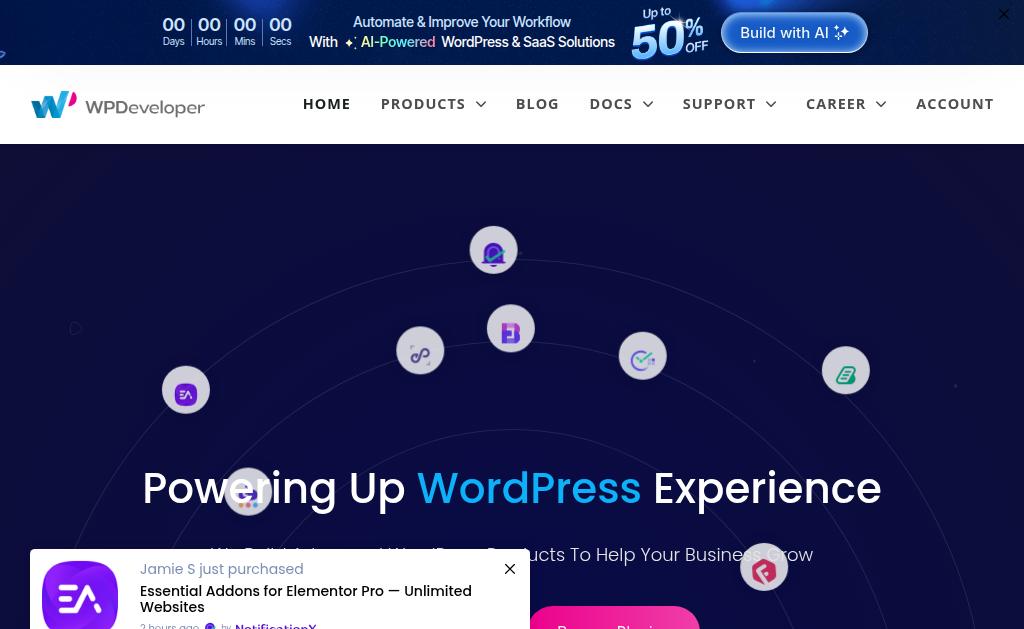Click the countdown Mins counter
This screenshot has height=629, width=1024.
(x=245, y=31)
